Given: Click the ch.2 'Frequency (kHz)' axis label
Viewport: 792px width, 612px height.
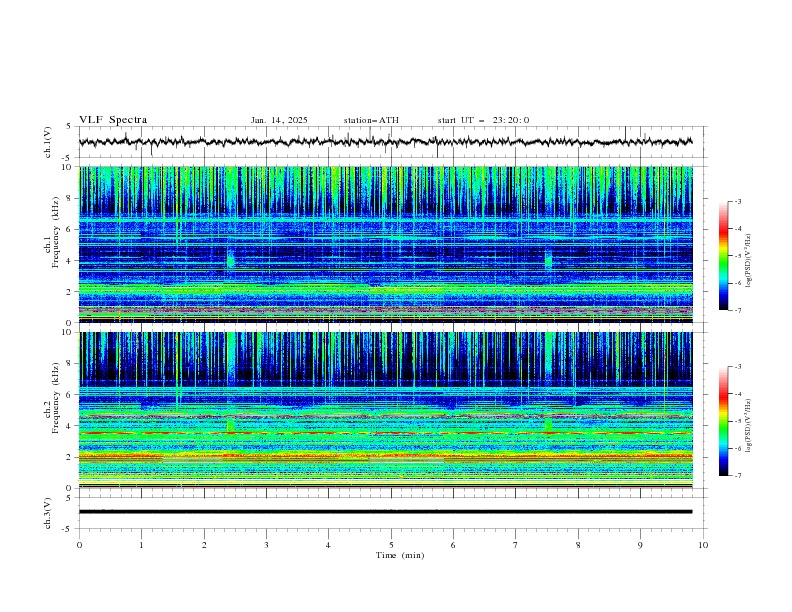Looking at the screenshot, I should [x=56, y=398].
